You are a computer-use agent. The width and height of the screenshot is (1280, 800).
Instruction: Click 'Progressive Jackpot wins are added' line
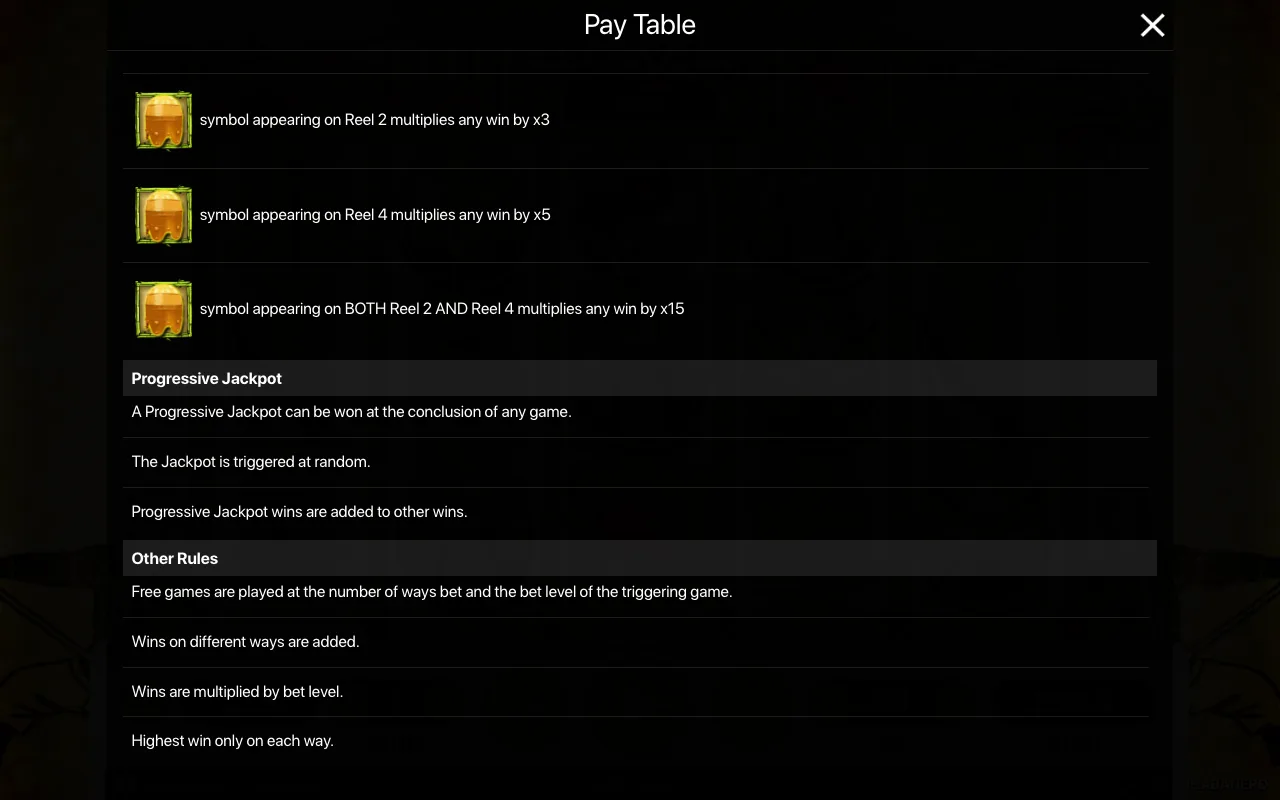pyautogui.click(x=300, y=512)
